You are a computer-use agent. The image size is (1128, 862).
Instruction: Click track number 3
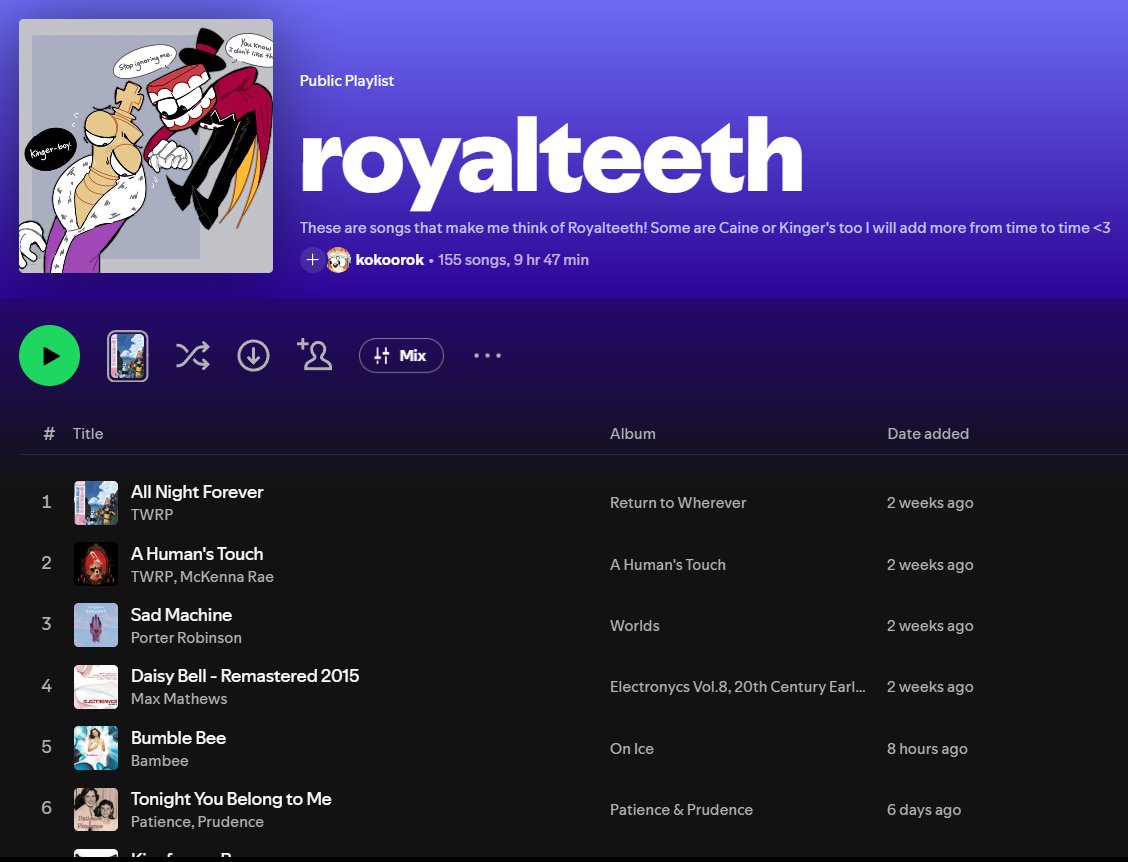coord(47,624)
